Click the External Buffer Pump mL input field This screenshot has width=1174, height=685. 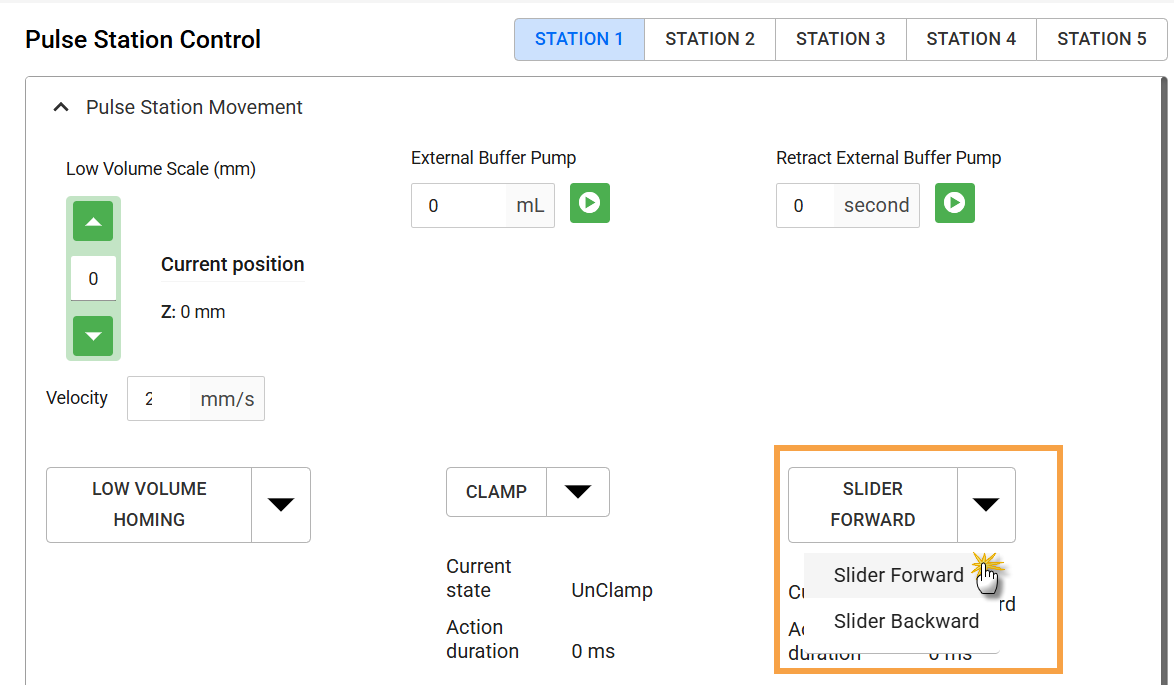pyautogui.click(x=458, y=206)
